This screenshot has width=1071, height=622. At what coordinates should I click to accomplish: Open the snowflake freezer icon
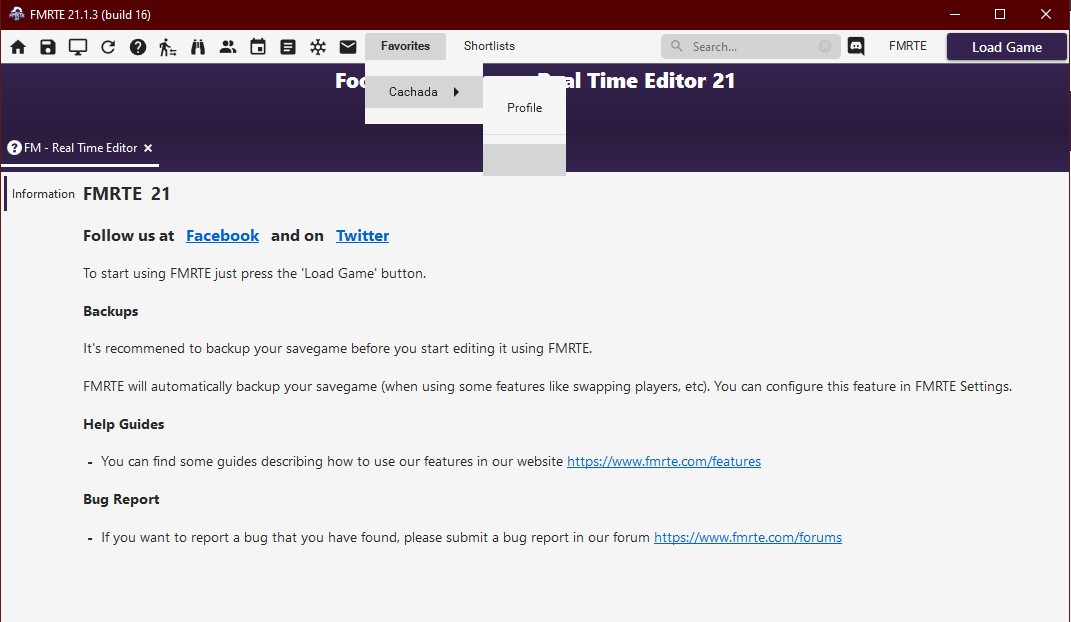(318, 46)
